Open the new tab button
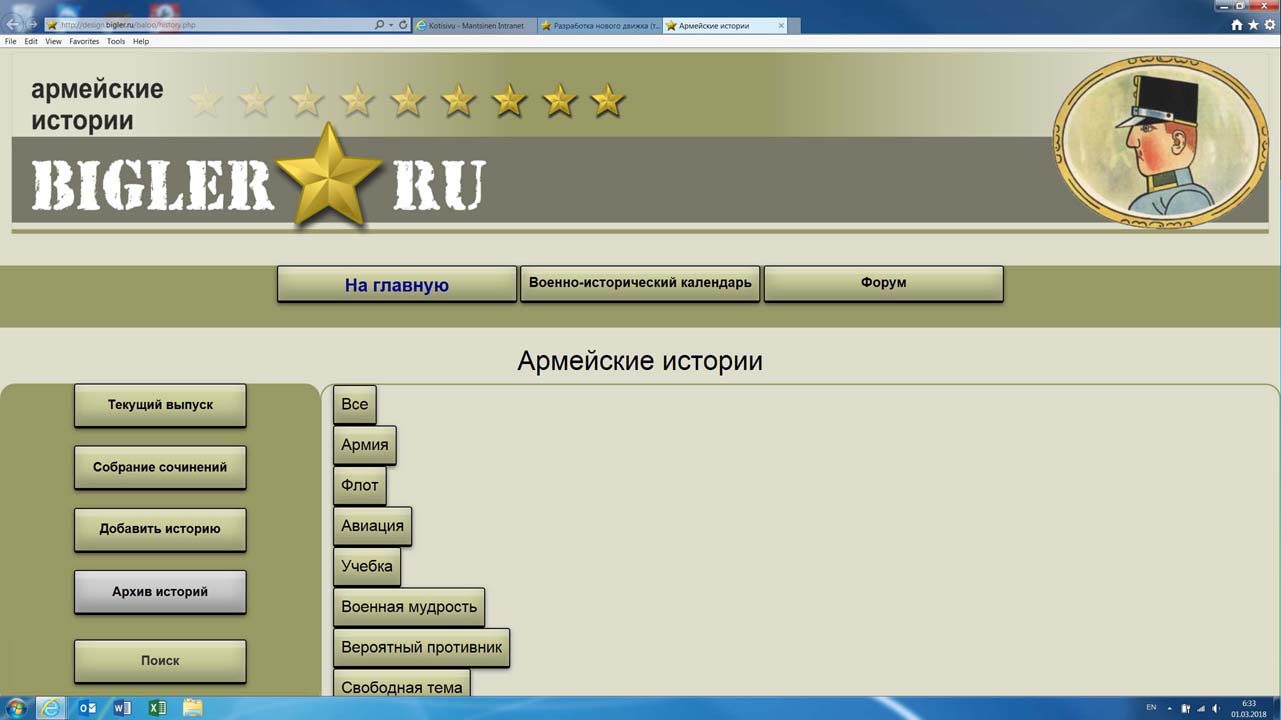 tap(794, 26)
